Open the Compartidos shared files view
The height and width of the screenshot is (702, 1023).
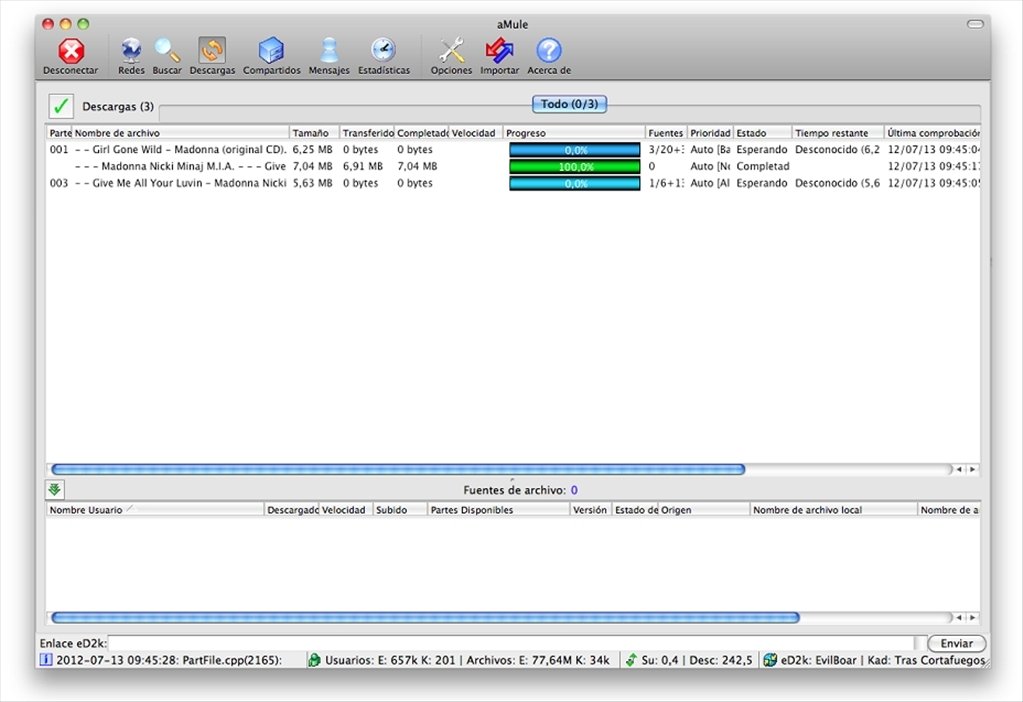pyautogui.click(x=271, y=57)
